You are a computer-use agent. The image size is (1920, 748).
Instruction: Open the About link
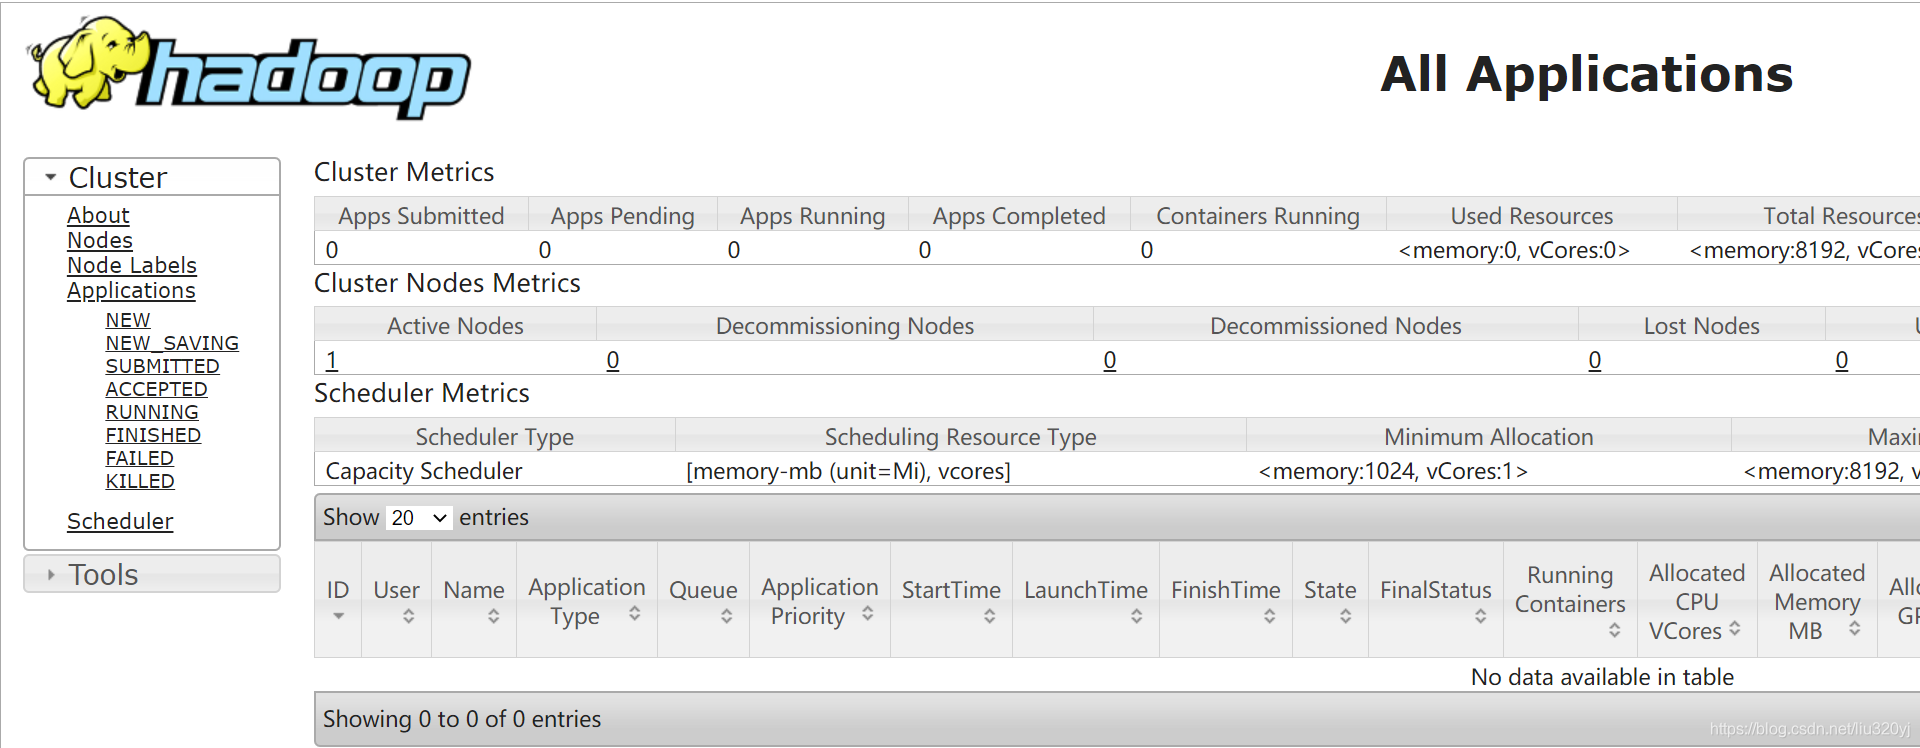click(x=98, y=215)
